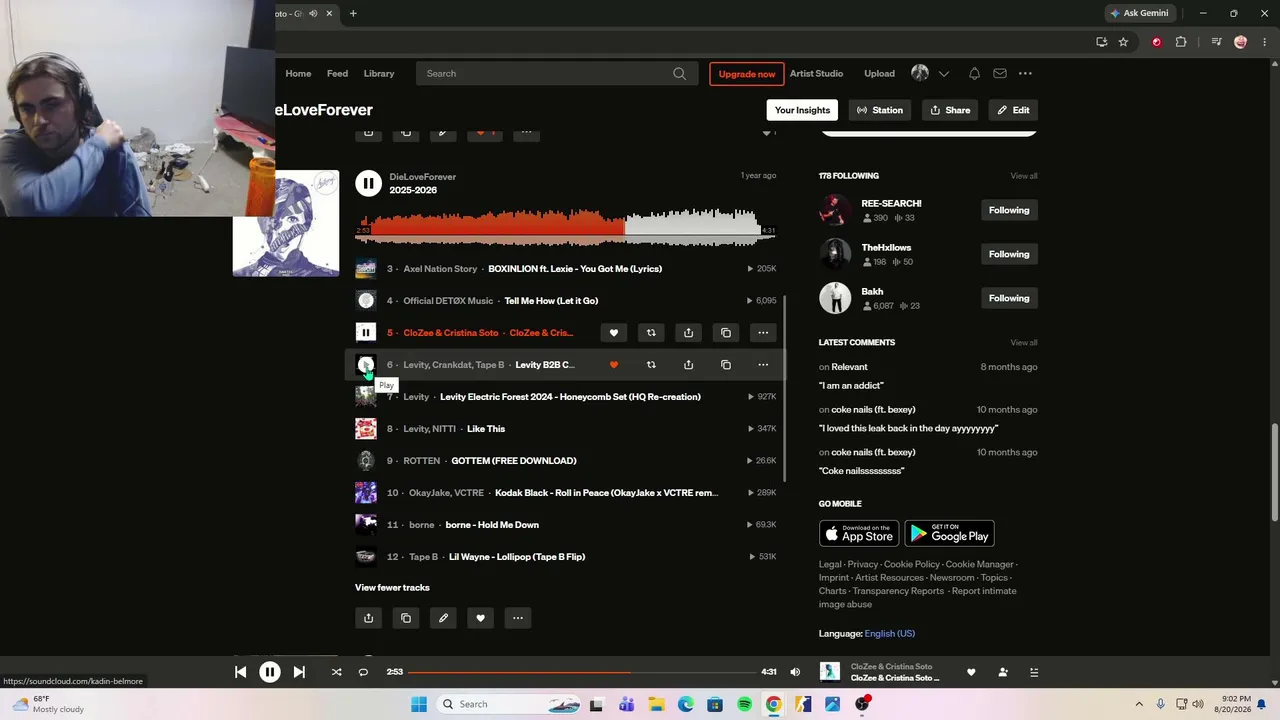Bookmark this page with the star icon
Viewport: 1280px width, 720px height.
pyautogui.click(x=1123, y=42)
